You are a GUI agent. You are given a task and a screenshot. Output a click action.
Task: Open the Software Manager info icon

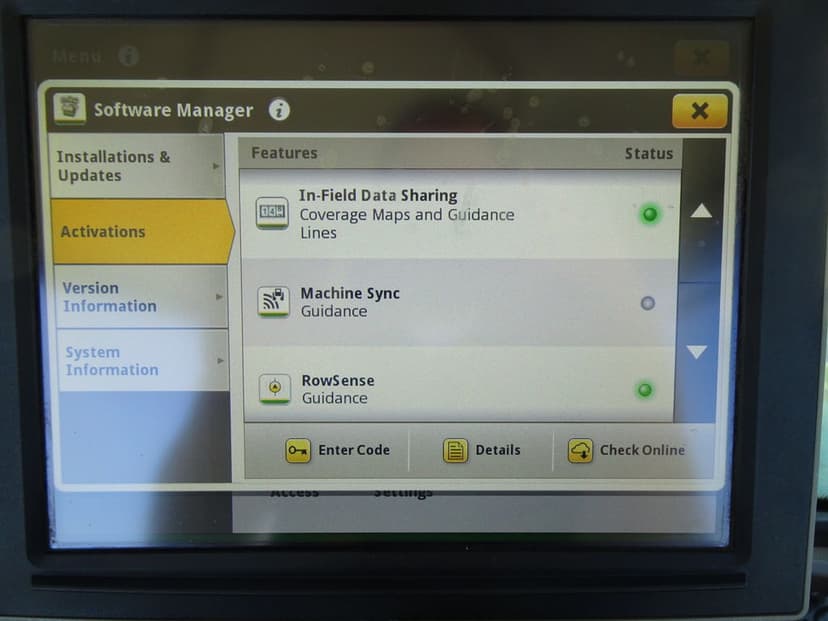(279, 110)
